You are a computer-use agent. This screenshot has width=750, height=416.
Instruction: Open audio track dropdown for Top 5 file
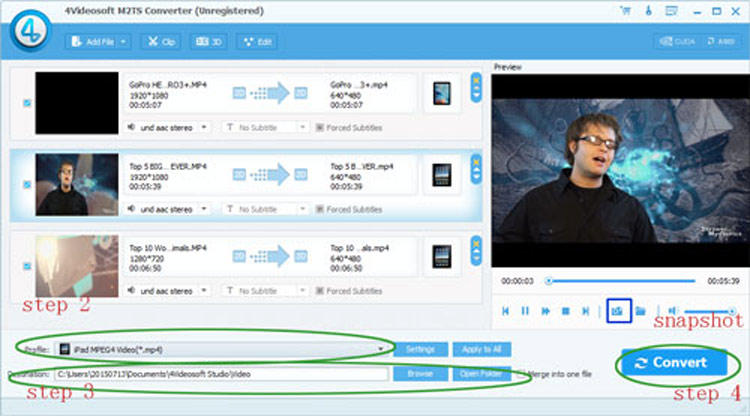204,209
